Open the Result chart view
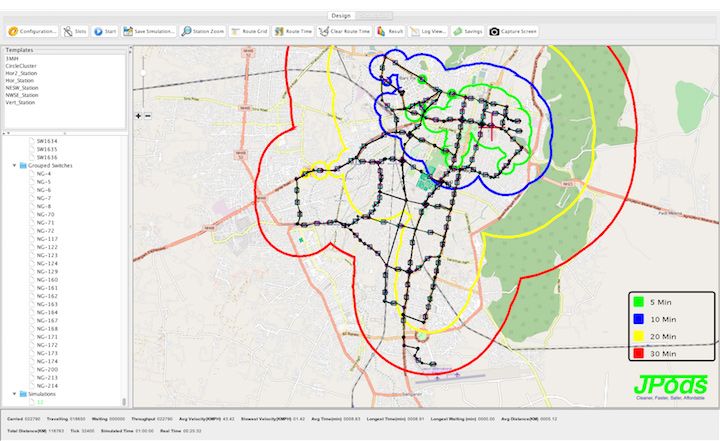Screen dimensions: 720x441 (x=391, y=31)
